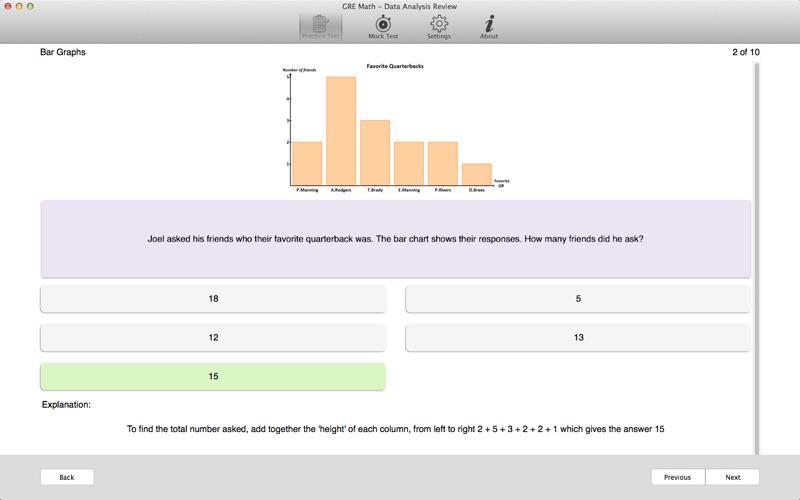Click the purple question text box
Image resolution: width=800 pixels, height=500 pixels.
click(x=395, y=239)
